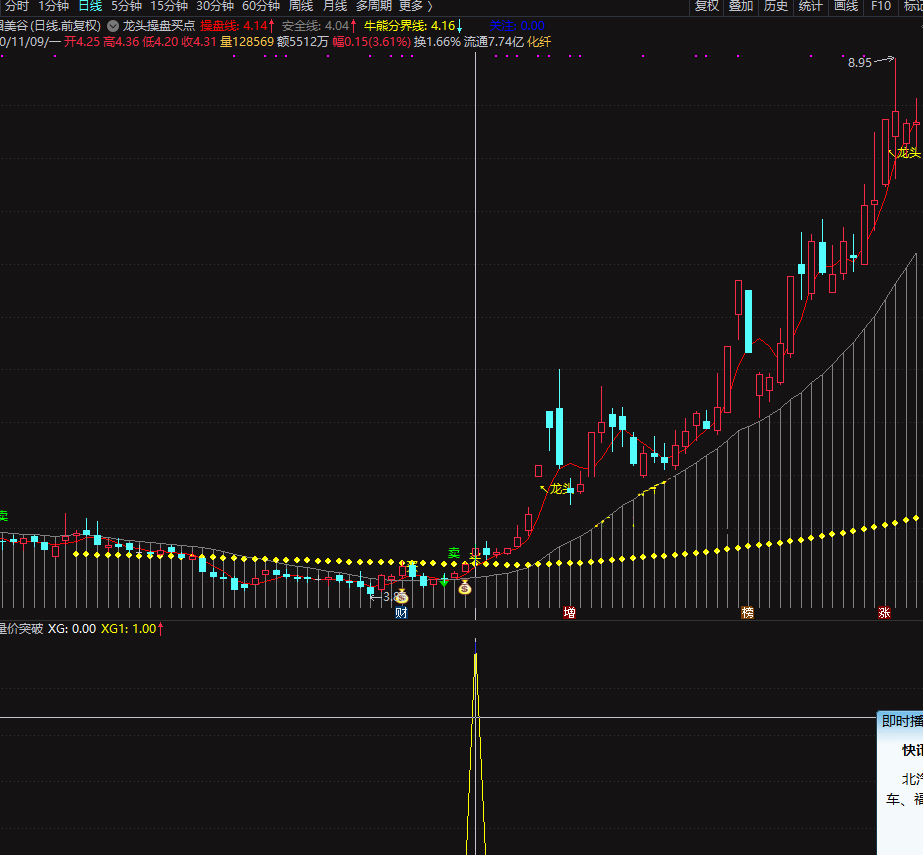This screenshot has height=855, width=923.
Task: Switch to the 分时 intraday chart tab
Action: tap(16, 6)
